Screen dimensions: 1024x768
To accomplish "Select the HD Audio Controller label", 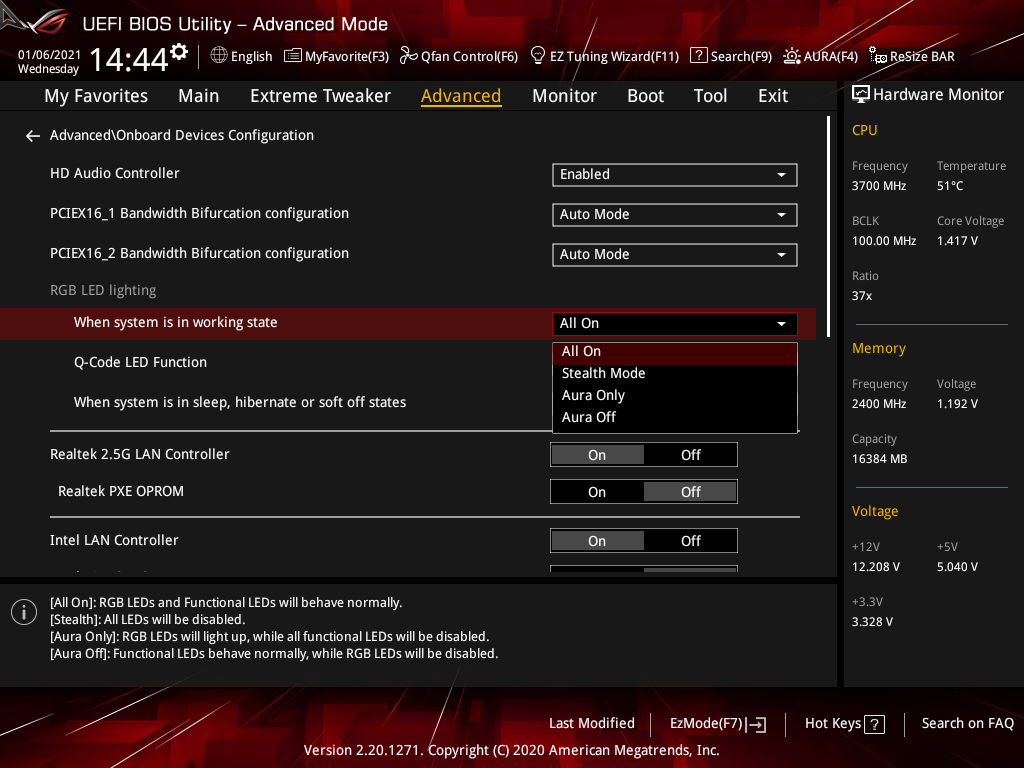I will 114,174.
